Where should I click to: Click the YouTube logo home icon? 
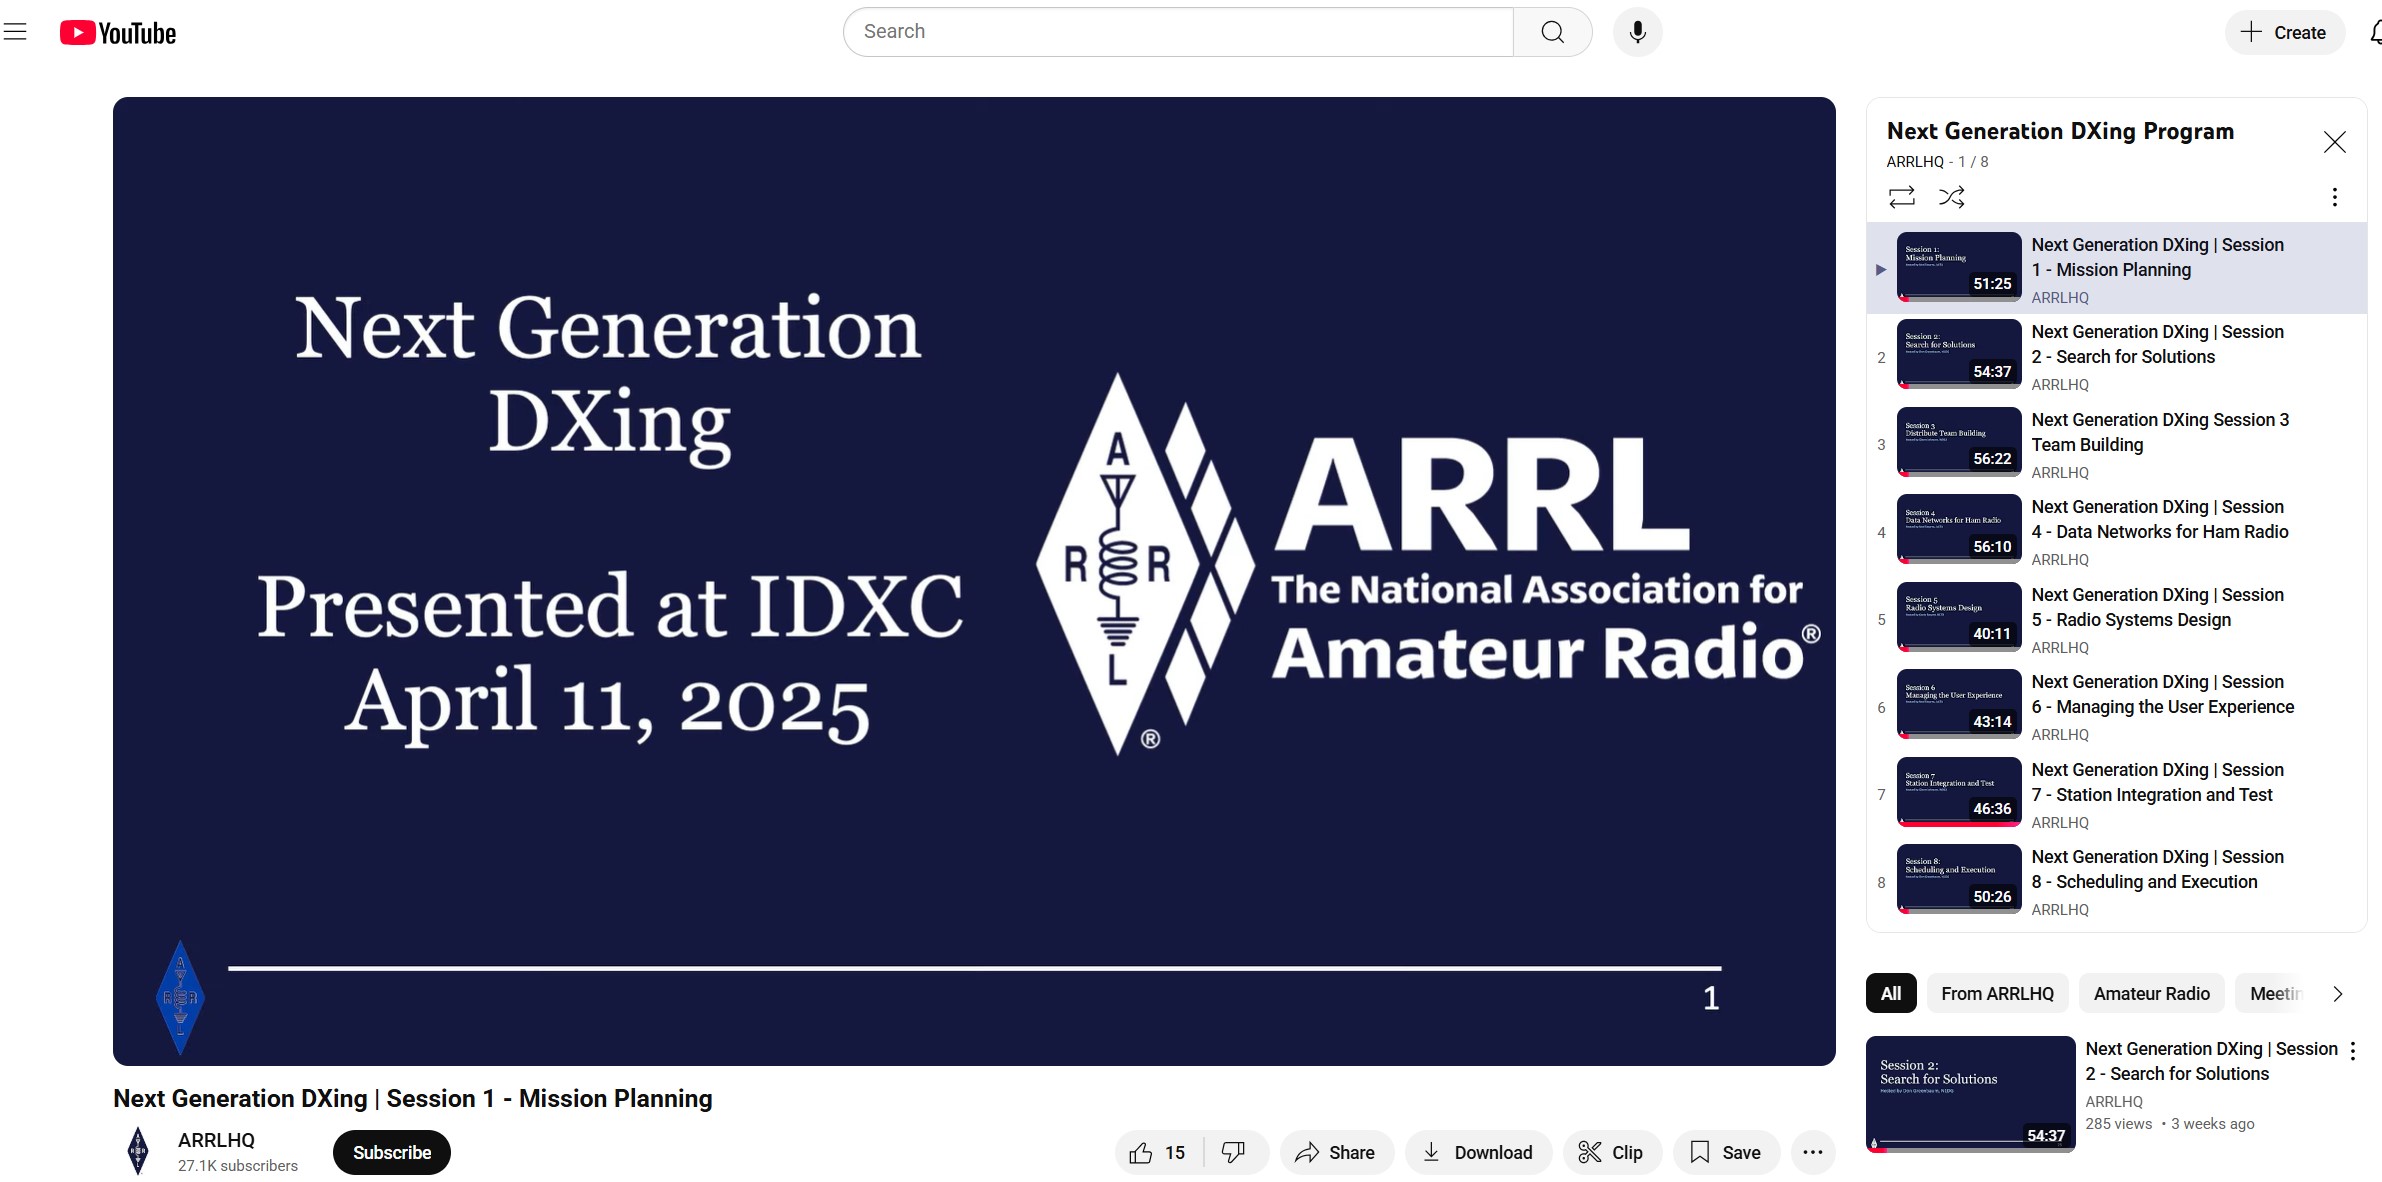click(118, 33)
